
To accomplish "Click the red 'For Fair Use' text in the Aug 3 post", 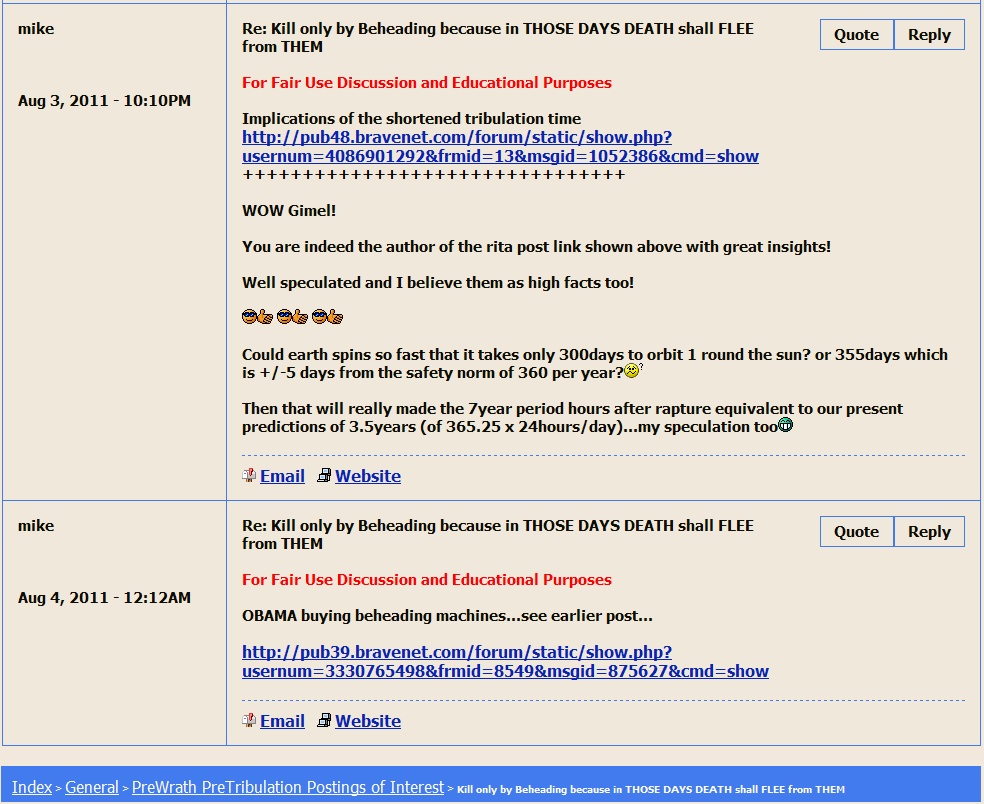I will (x=427, y=83).
